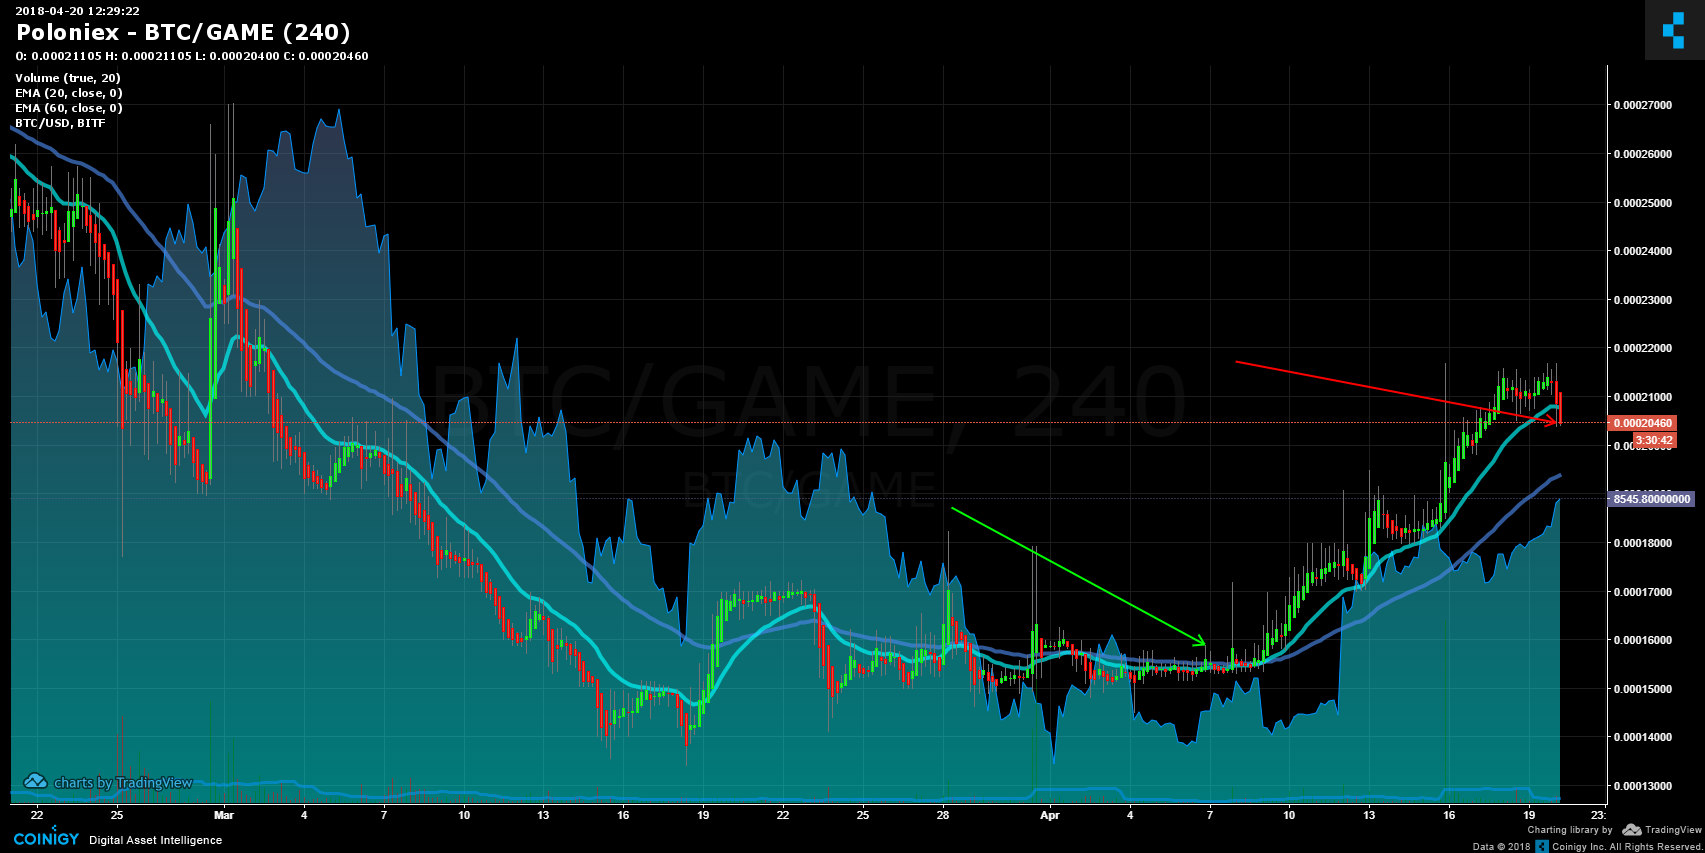Click the 0.00013000 price axis label
This screenshot has height=853, width=1705.
tap(1642, 786)
